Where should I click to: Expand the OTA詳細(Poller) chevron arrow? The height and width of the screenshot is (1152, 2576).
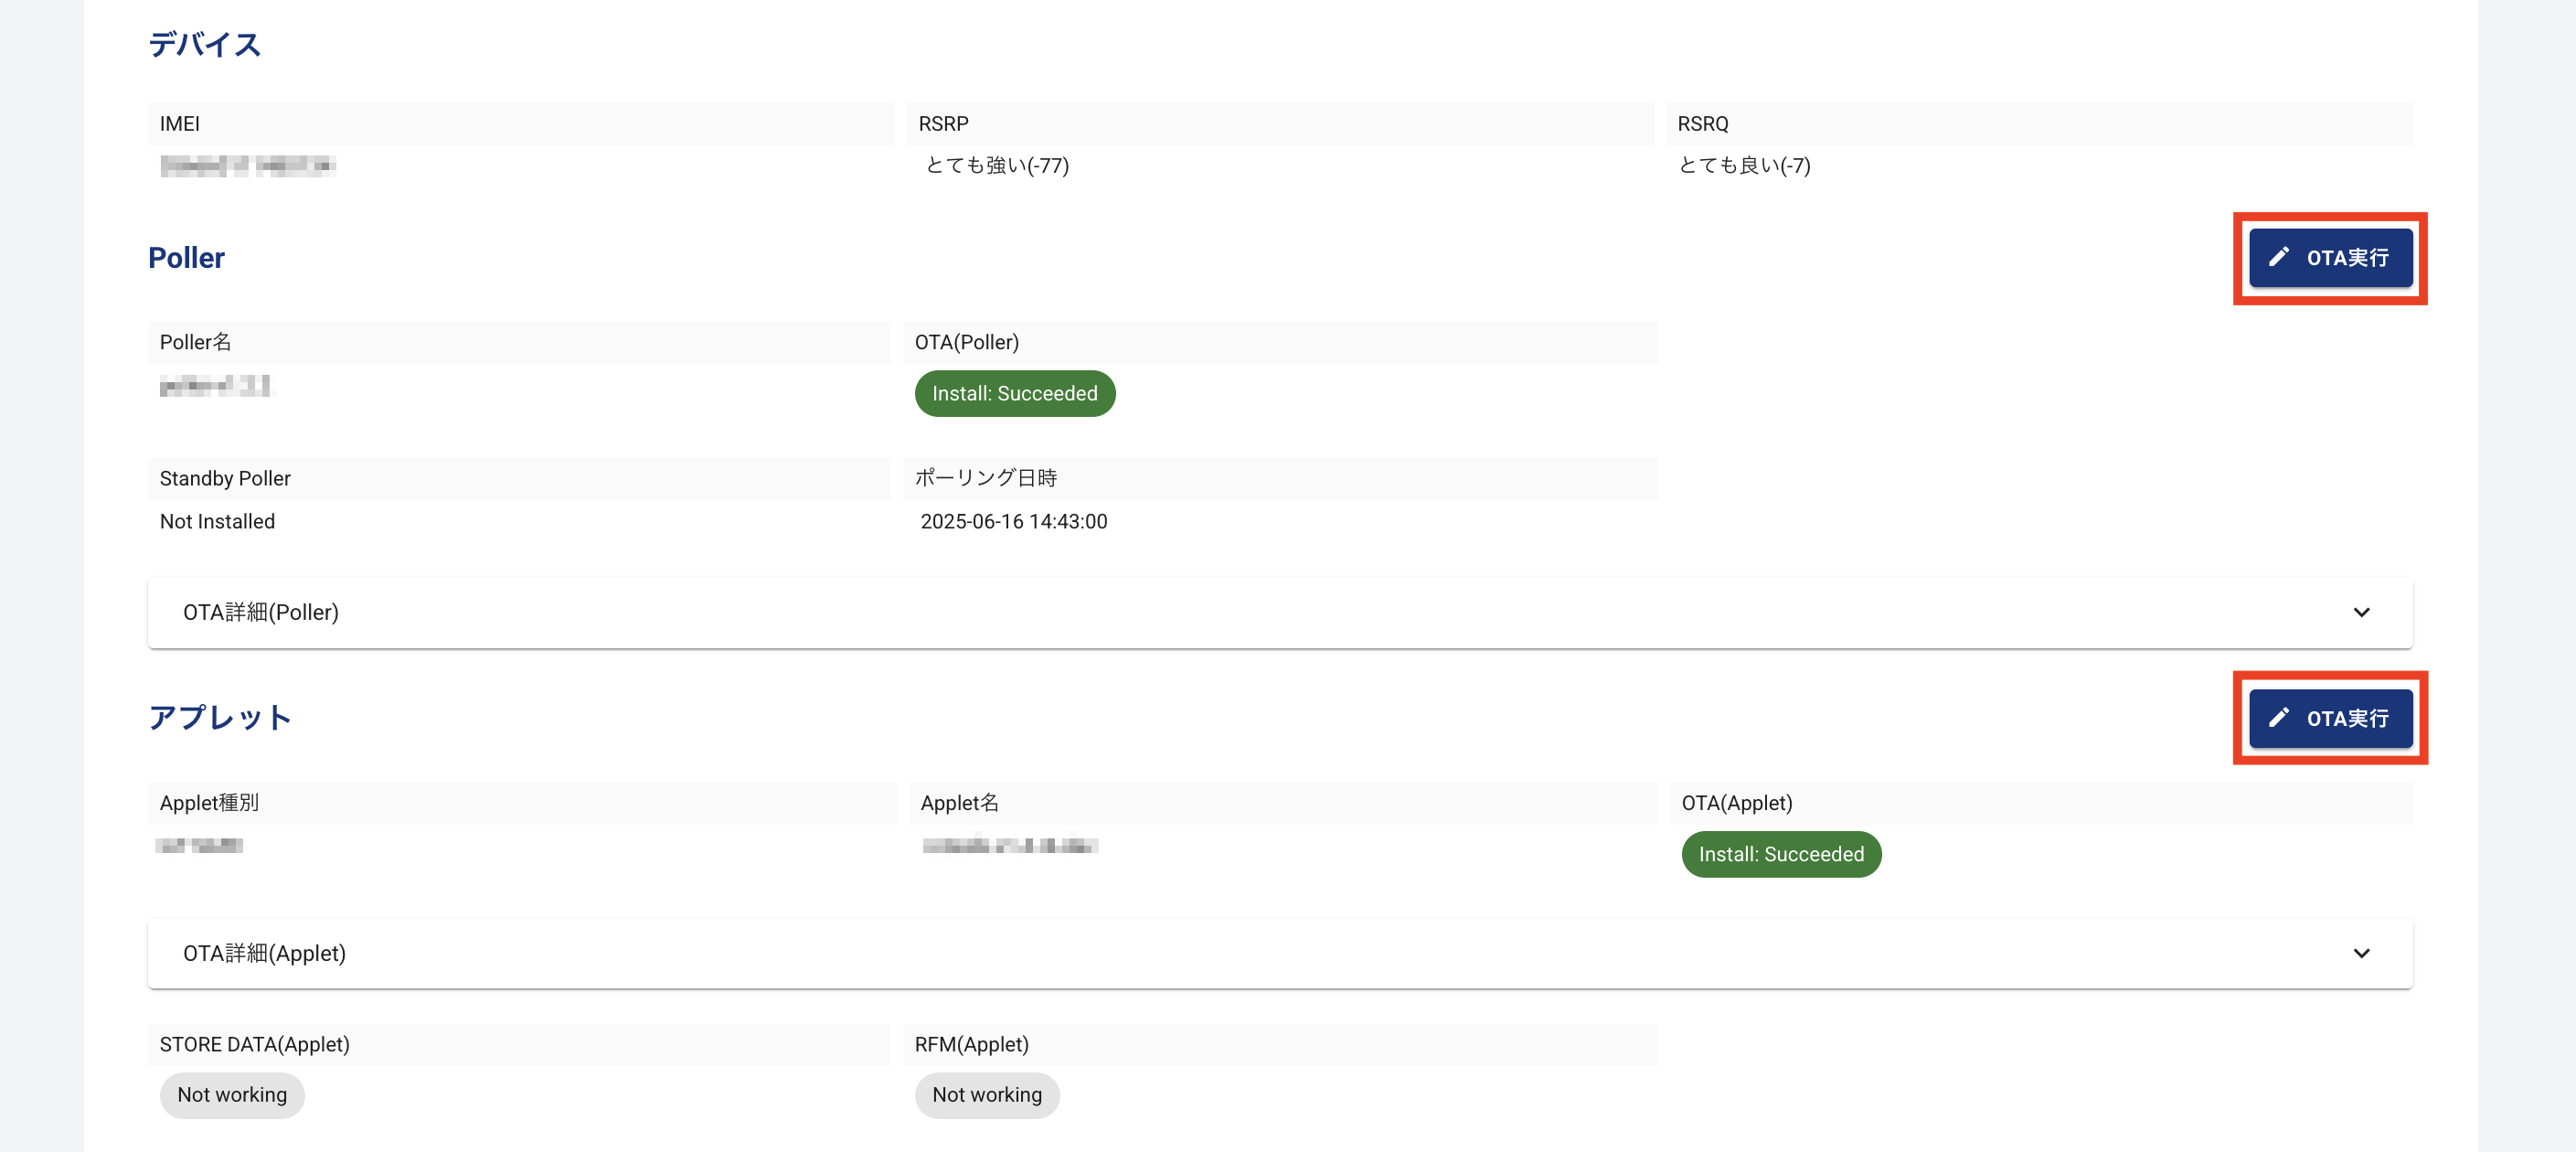click(x=2361, y=612)
